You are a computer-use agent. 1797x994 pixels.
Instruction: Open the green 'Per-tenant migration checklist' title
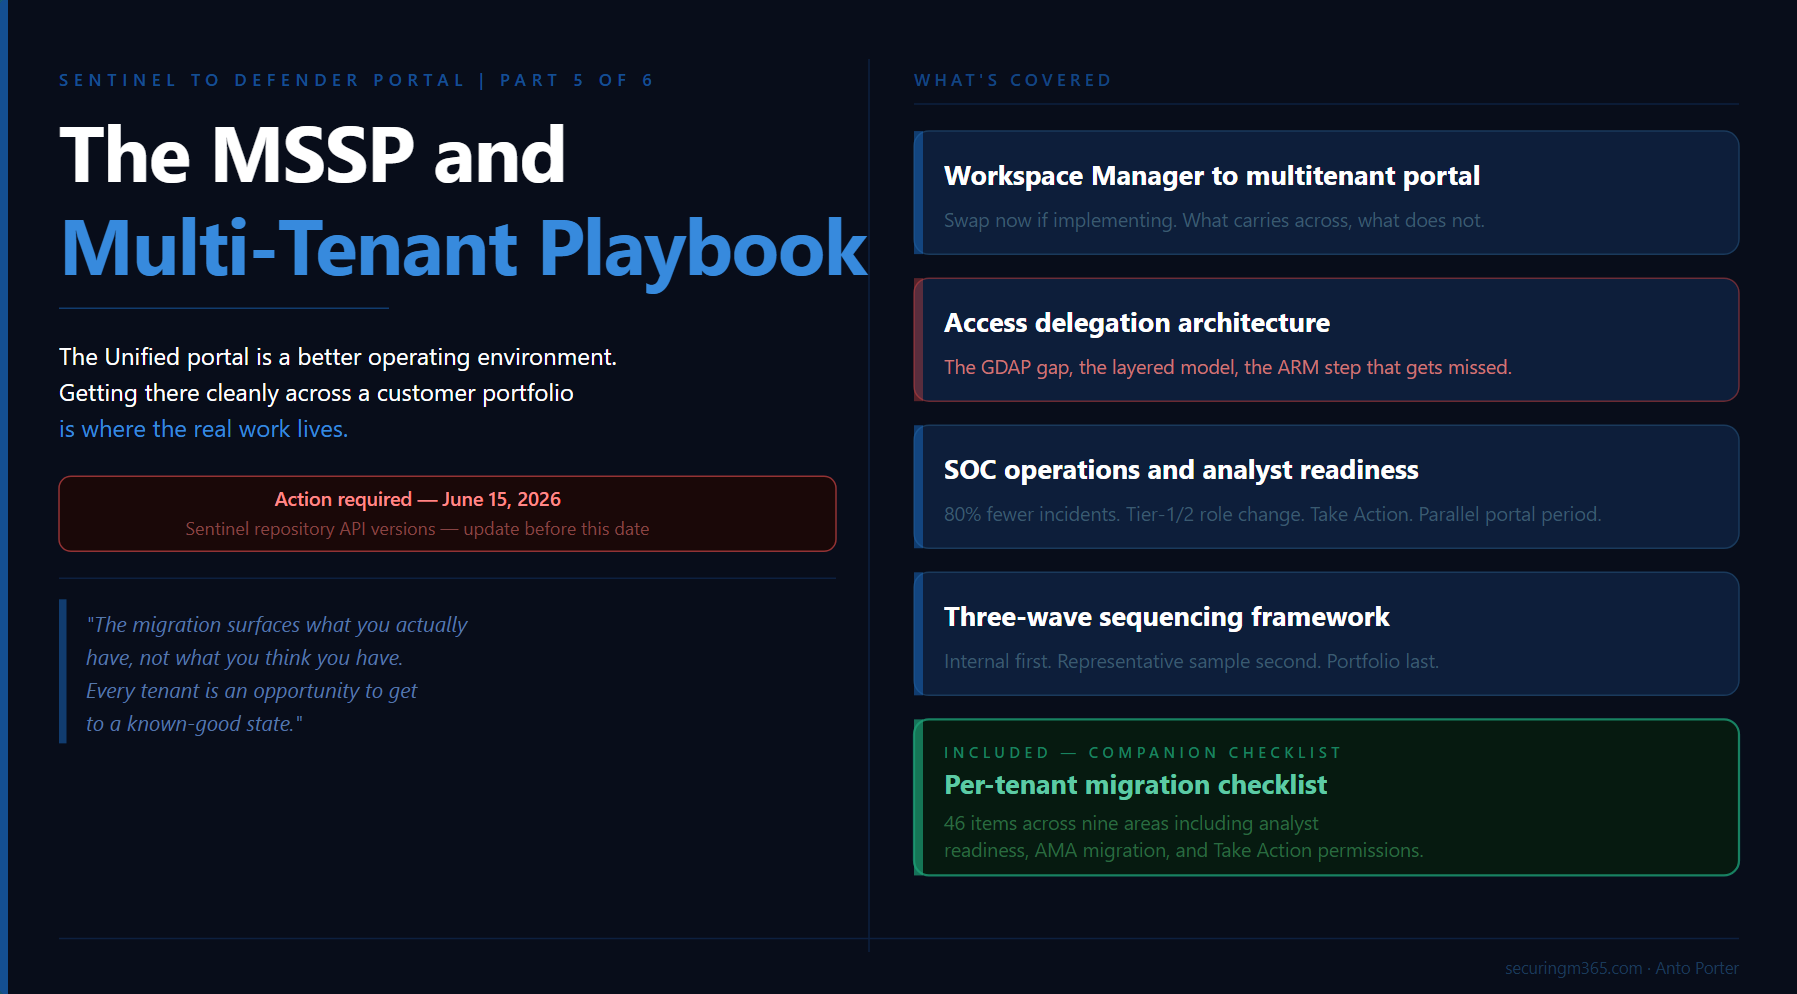pos(1135,785)
